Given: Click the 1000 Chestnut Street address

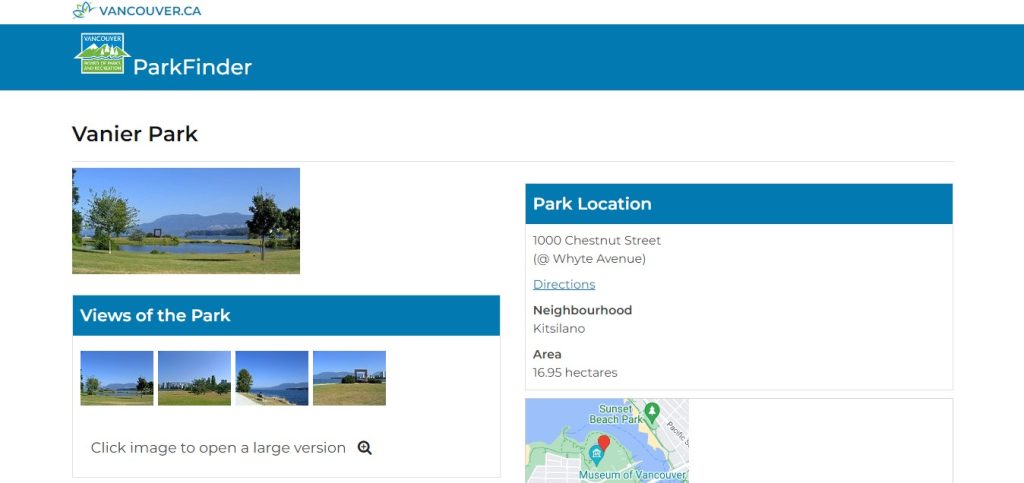Looking at the screenshot, I should tap(597, 240).
